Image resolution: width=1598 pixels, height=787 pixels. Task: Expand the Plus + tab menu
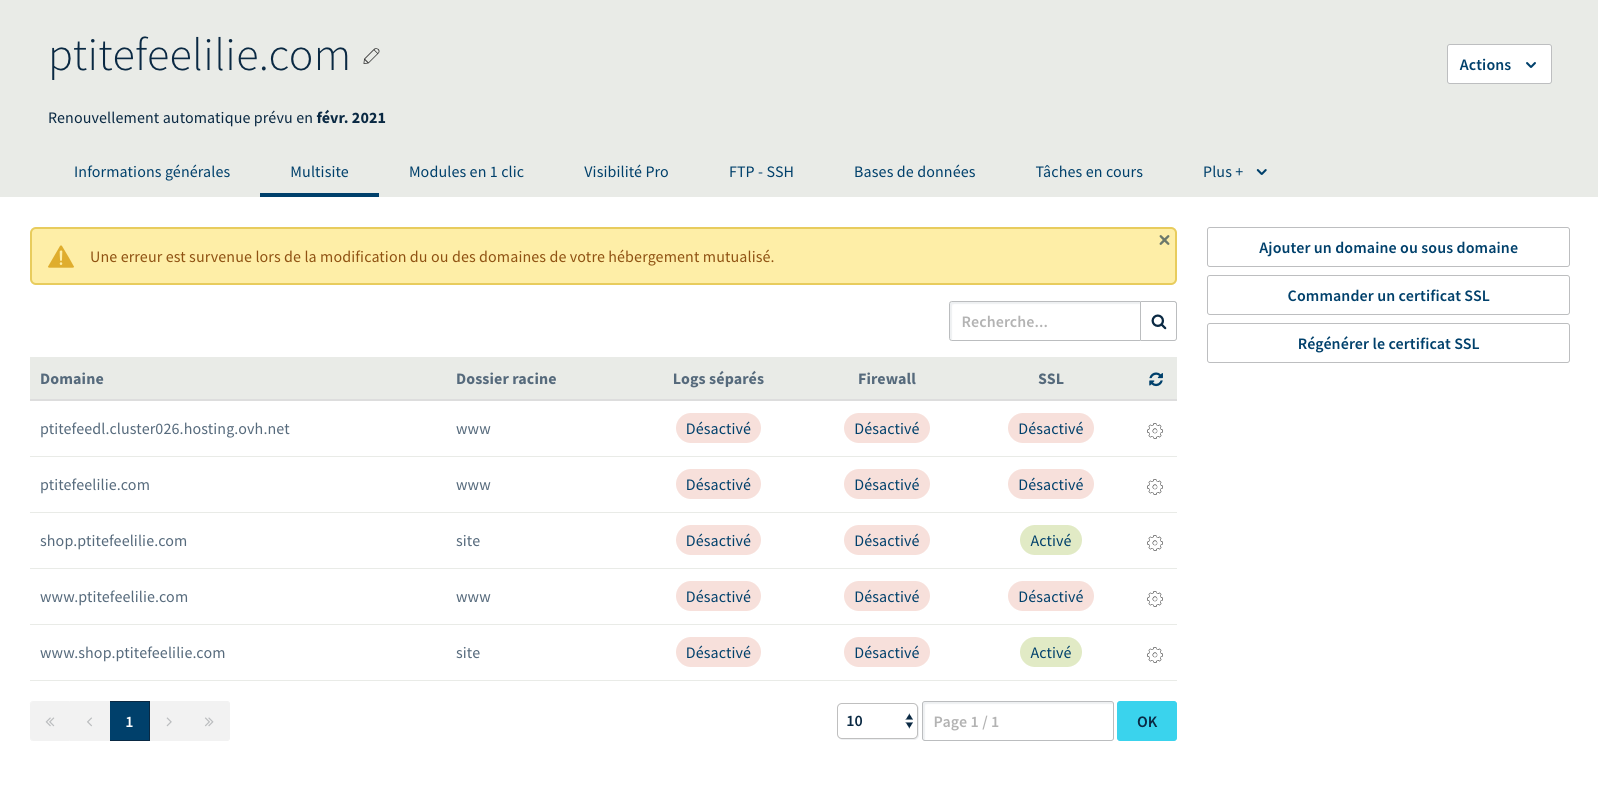point(1234,172)
